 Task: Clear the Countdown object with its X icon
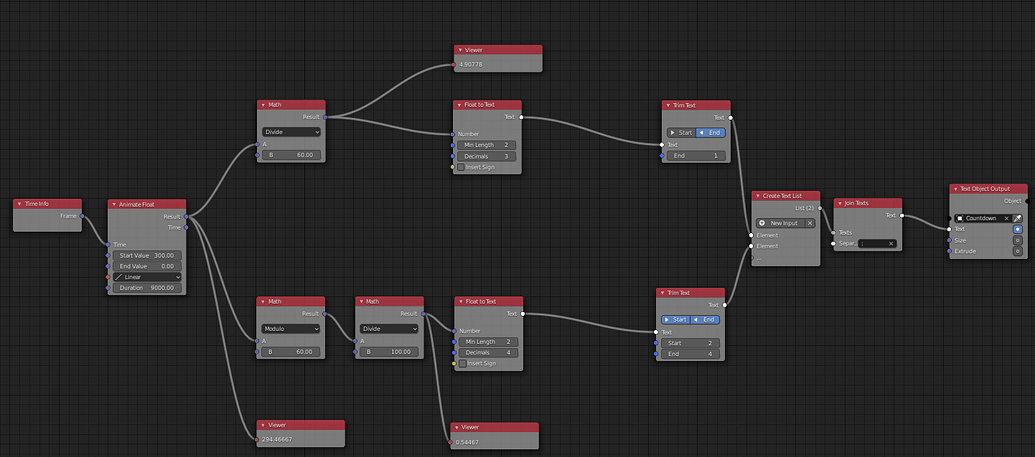pyautogui.click(x=1007, y=218)
